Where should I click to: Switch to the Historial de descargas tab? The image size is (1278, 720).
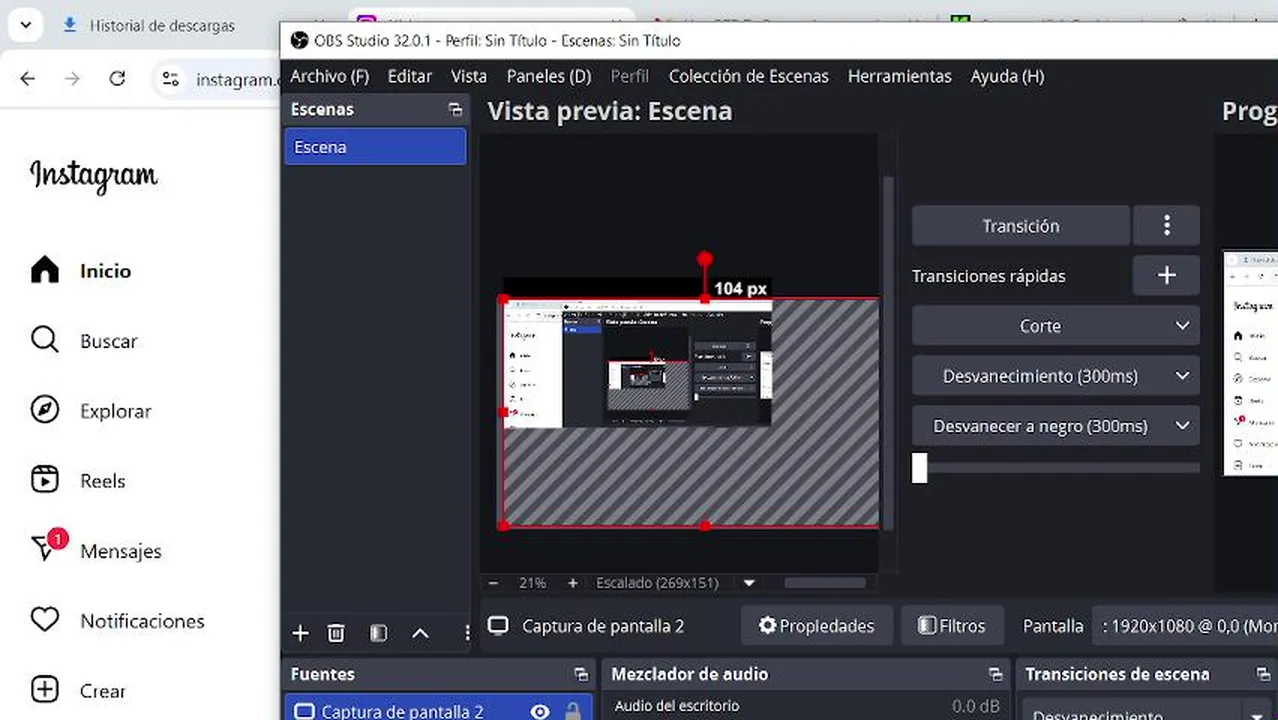point(162,26)
